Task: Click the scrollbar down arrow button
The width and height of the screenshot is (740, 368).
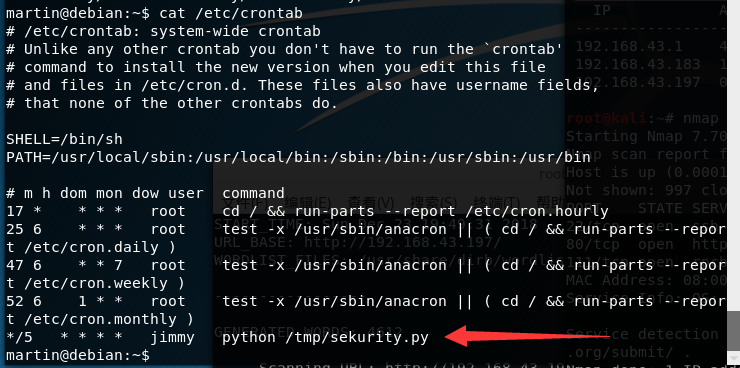Action: 733,358
